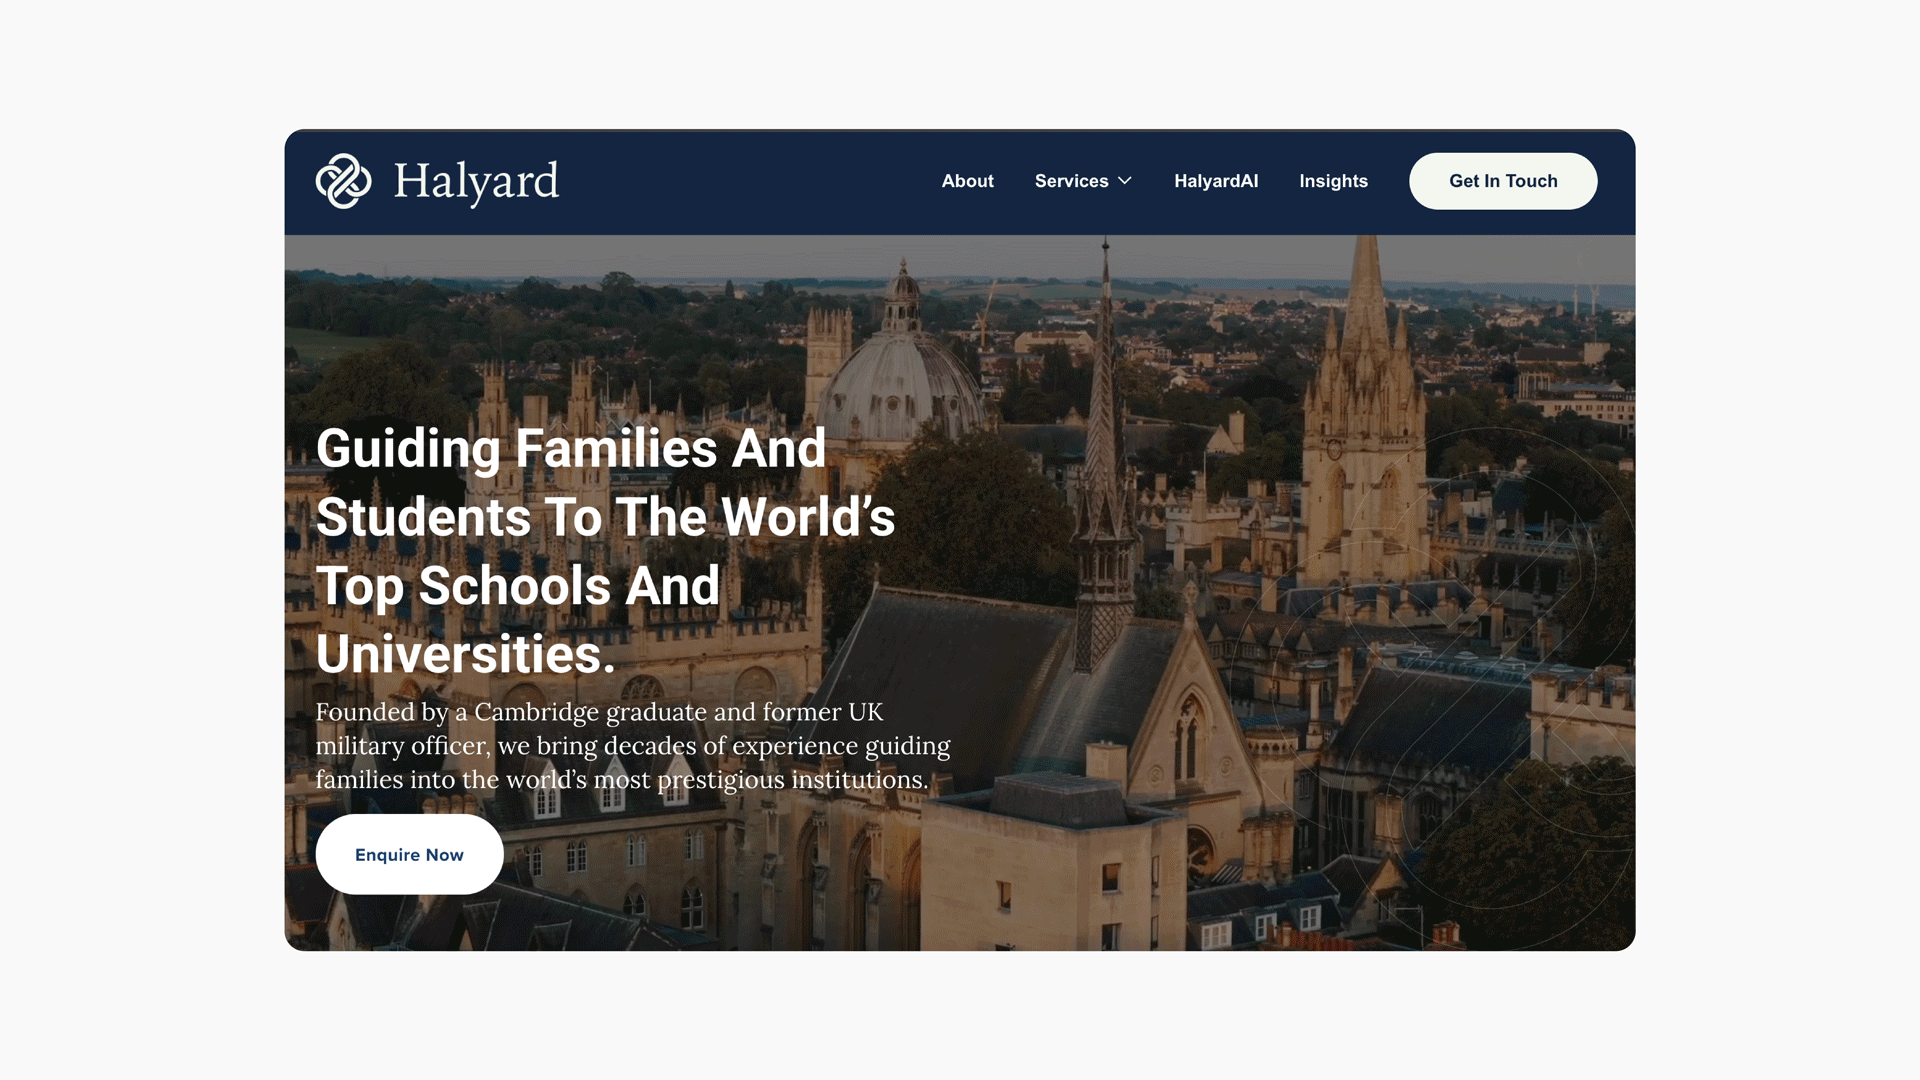Click the Get In Touch button

coord(1503,181)
